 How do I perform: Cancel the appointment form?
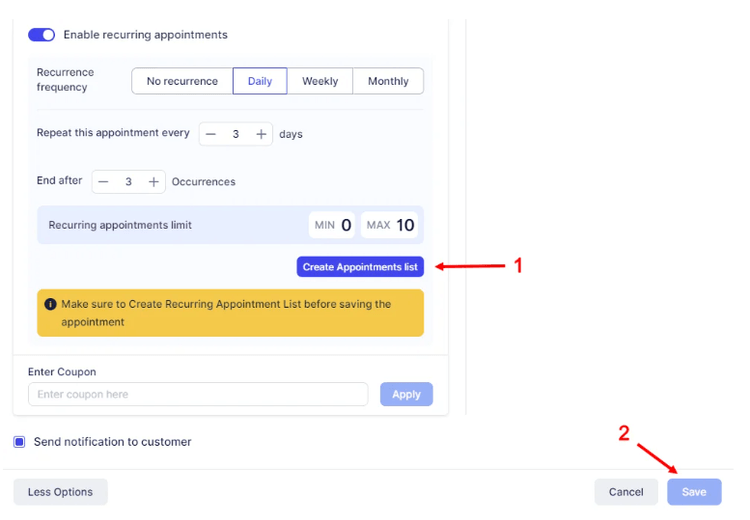point(626,492)
